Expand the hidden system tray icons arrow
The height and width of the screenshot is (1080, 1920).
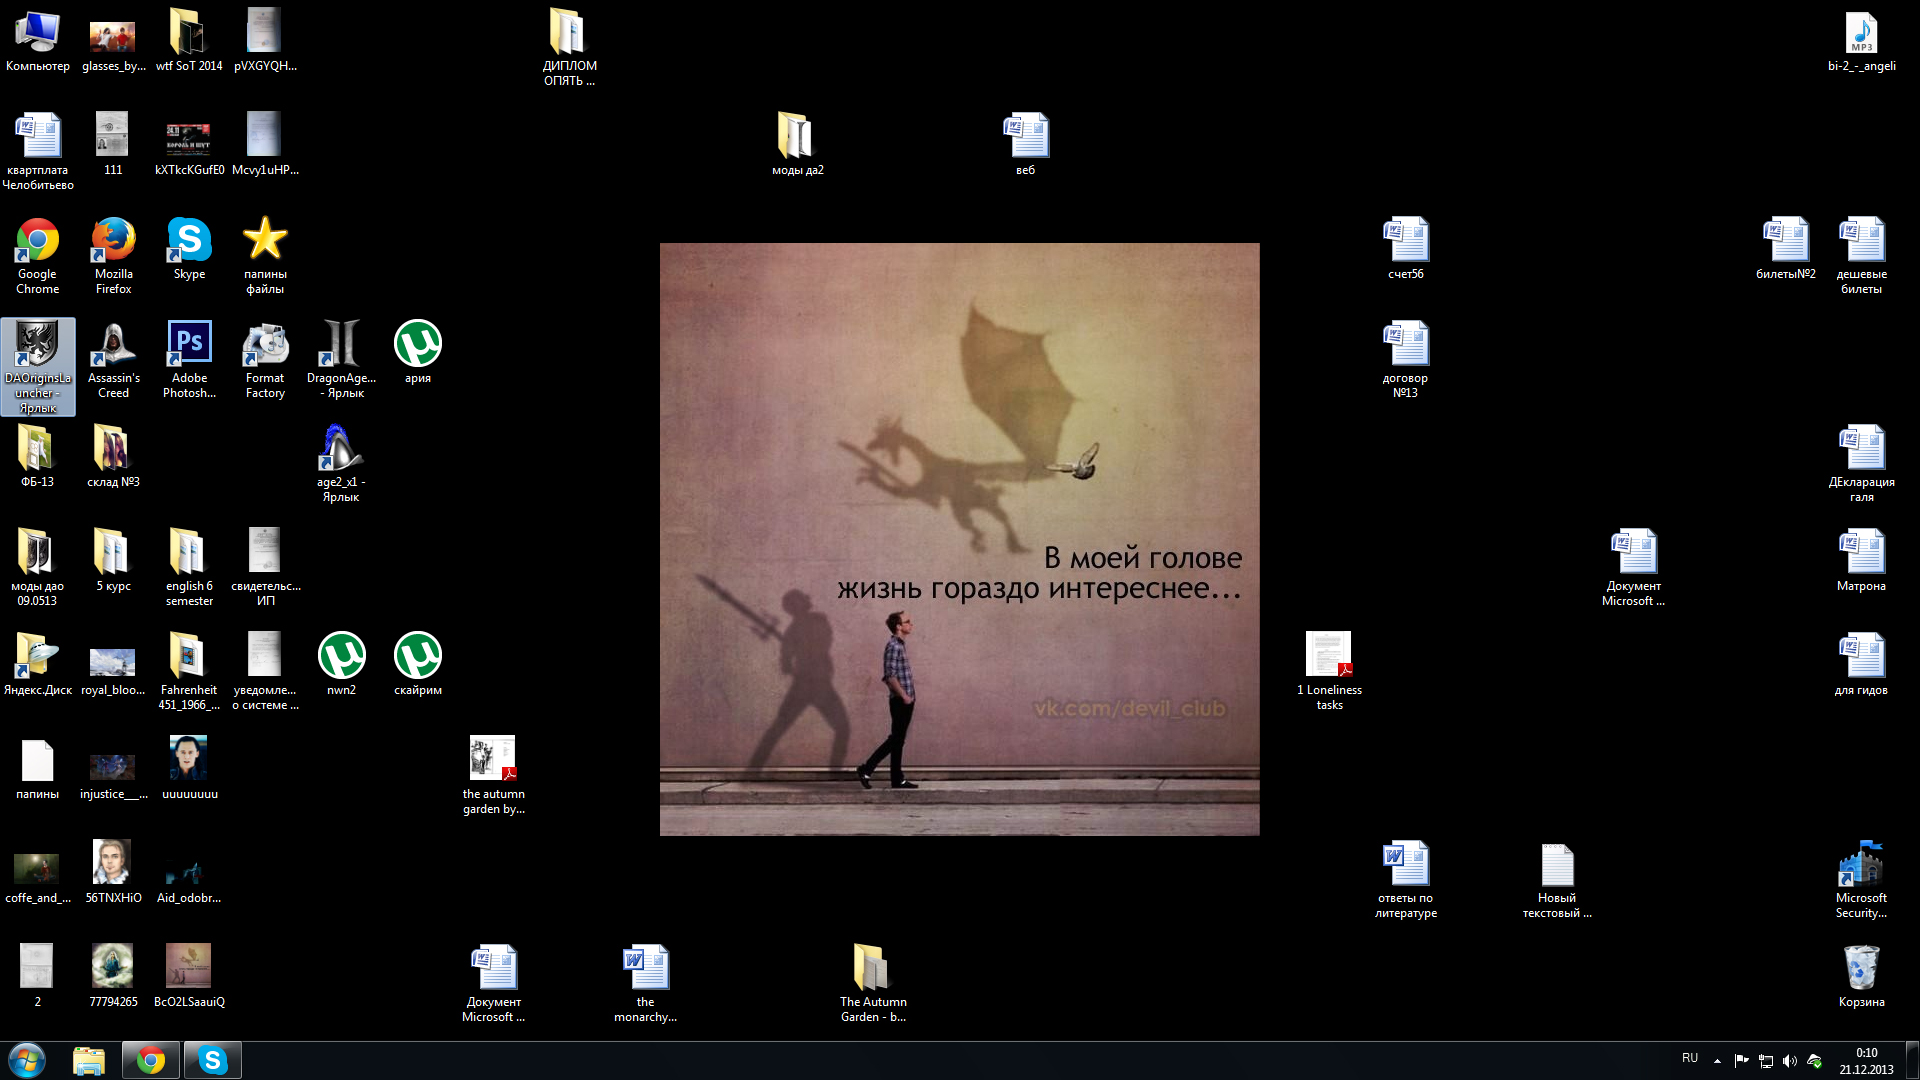(x=1717, y=1060)
